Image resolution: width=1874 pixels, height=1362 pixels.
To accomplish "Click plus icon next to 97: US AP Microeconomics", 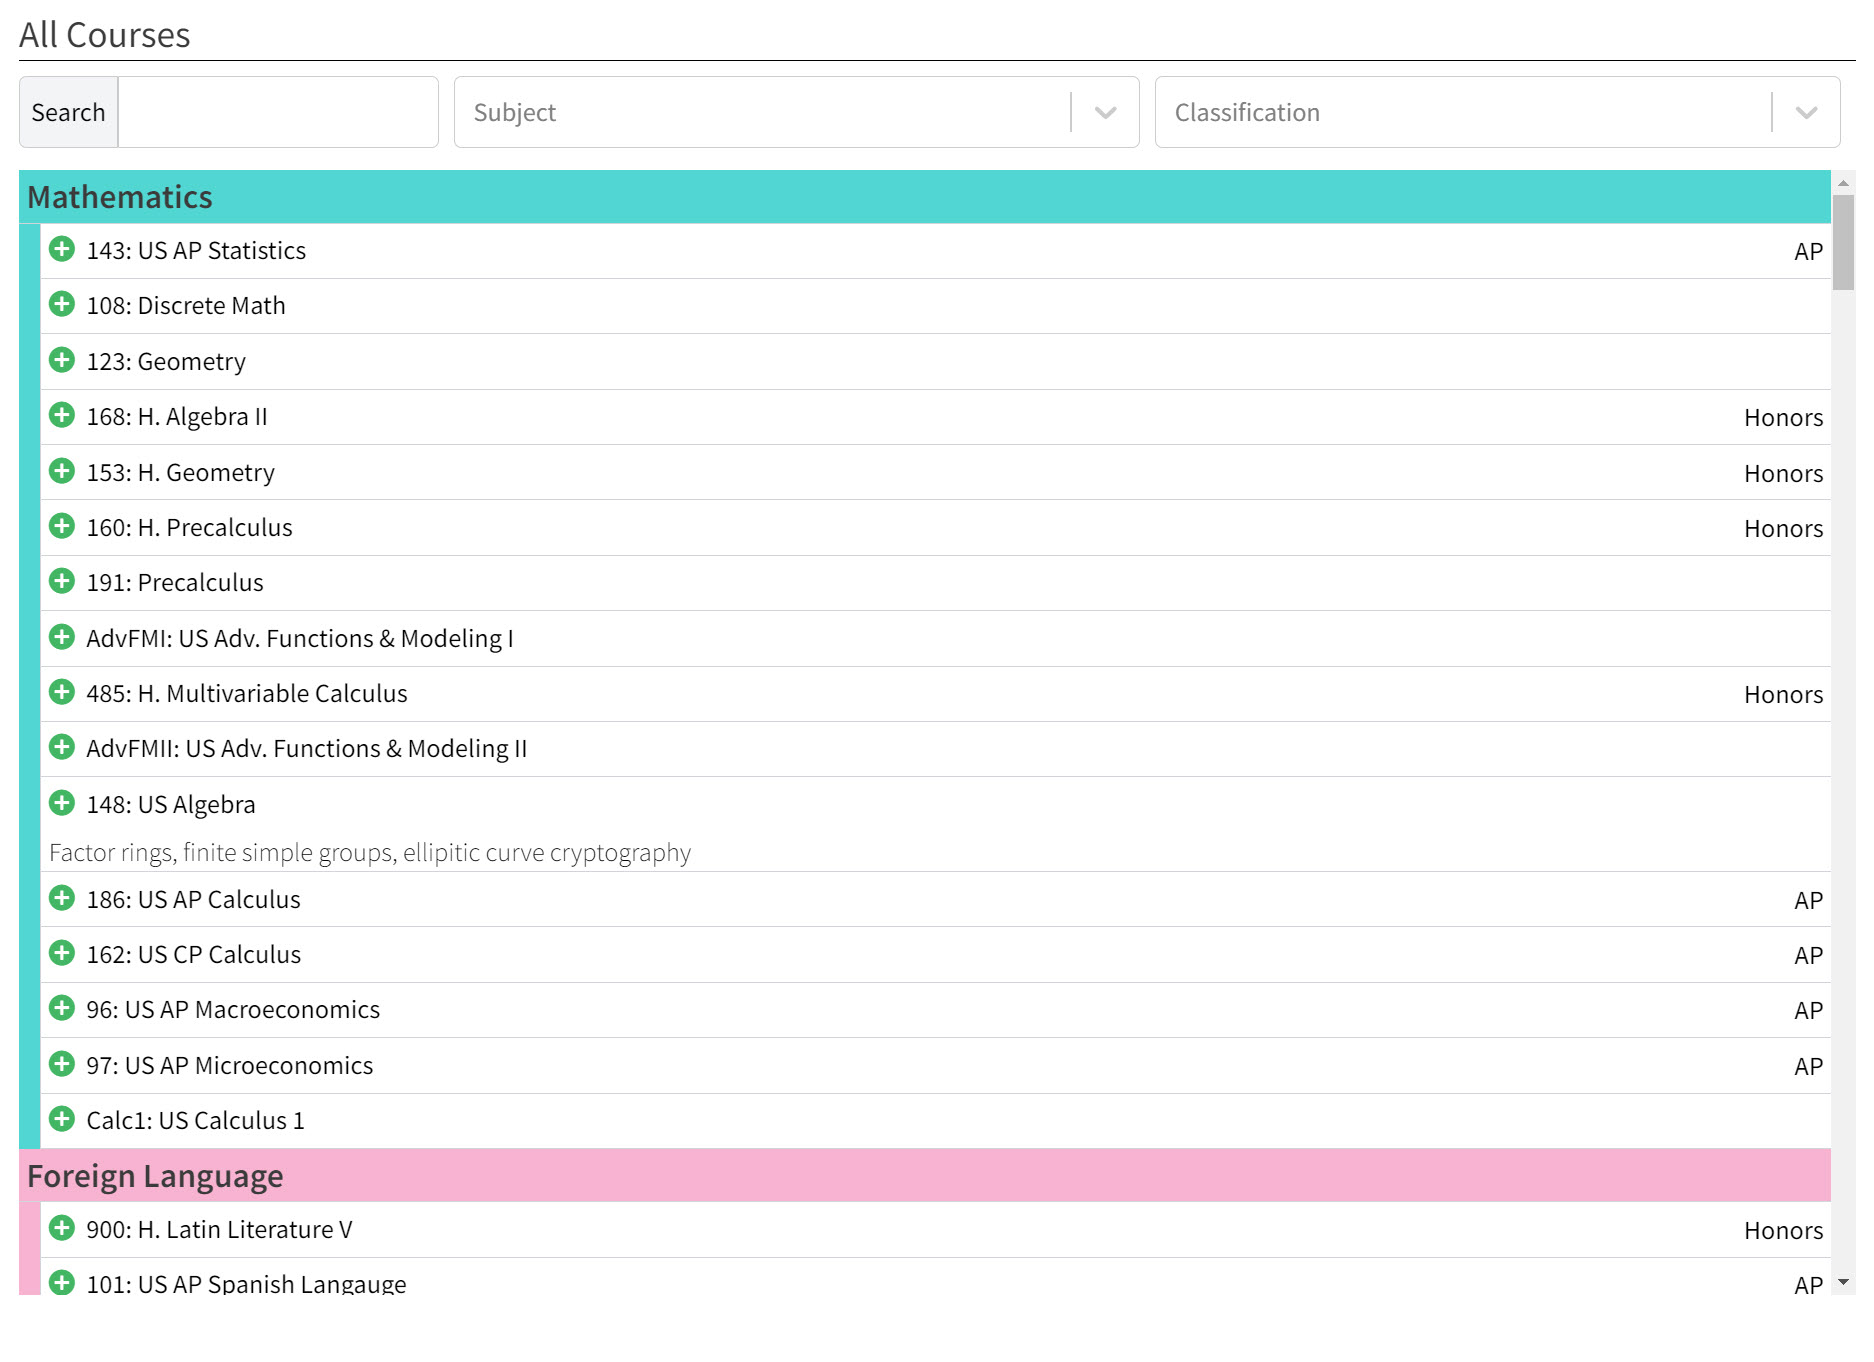I will (62, 1064).
